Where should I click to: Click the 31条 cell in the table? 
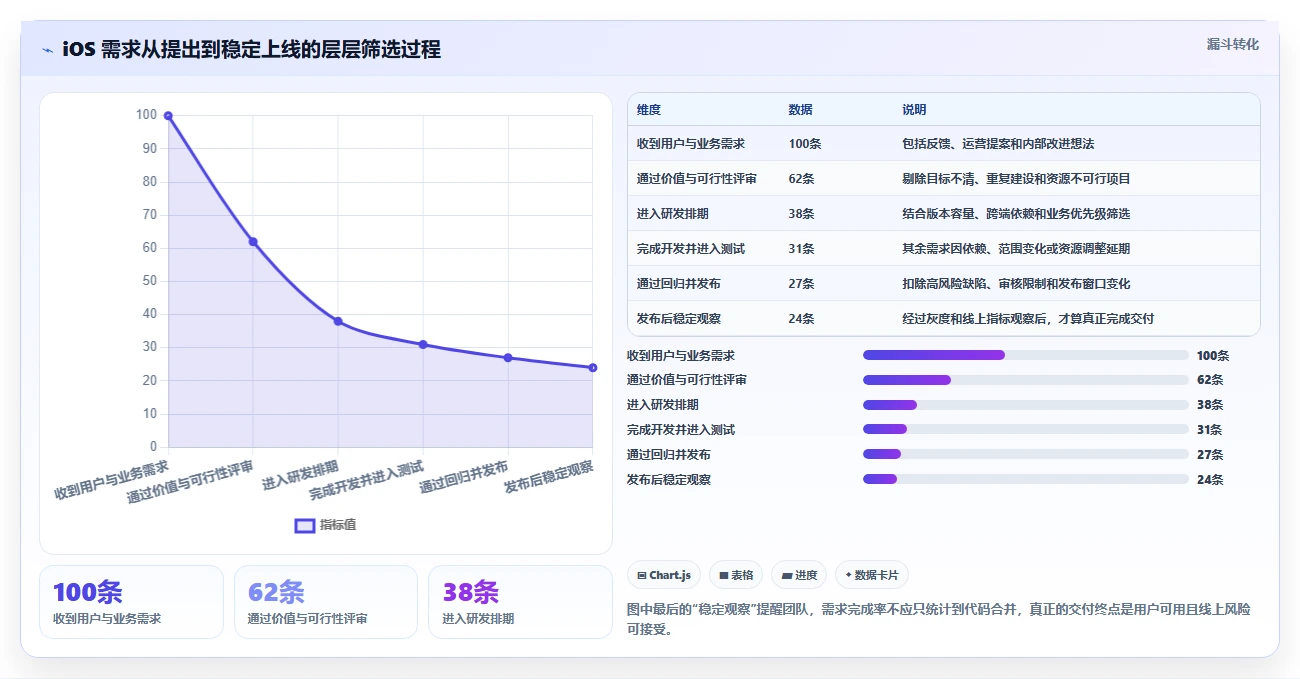point(801,248)
